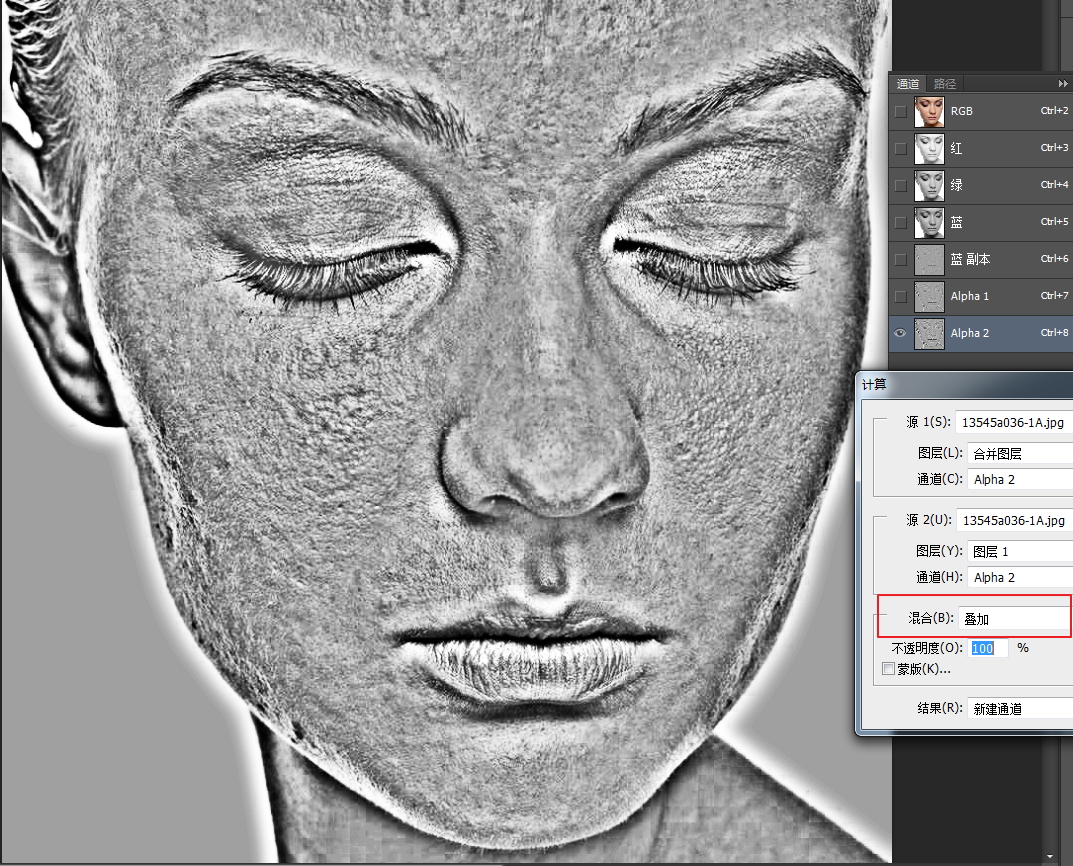Viewport: 1073px width, 866px height.
Task: Click the 蓝 副本 channel thumbnail
Action: point(929,259)
